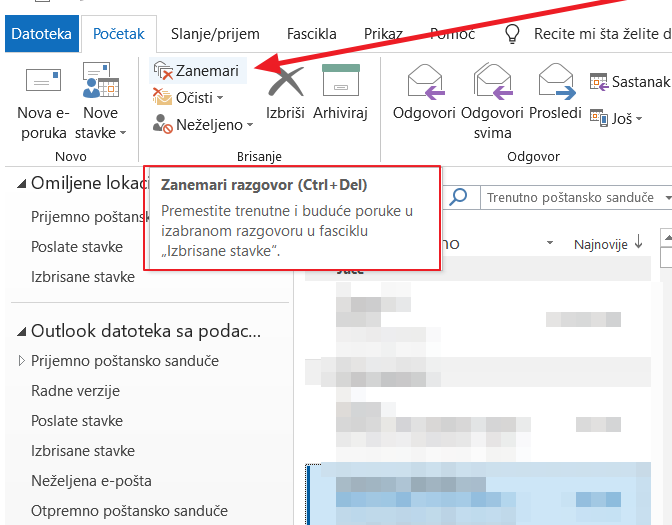The image size is (672, 525).
Task: Open the Neželjena e-pošta folder
Action: tap(91, 481)
